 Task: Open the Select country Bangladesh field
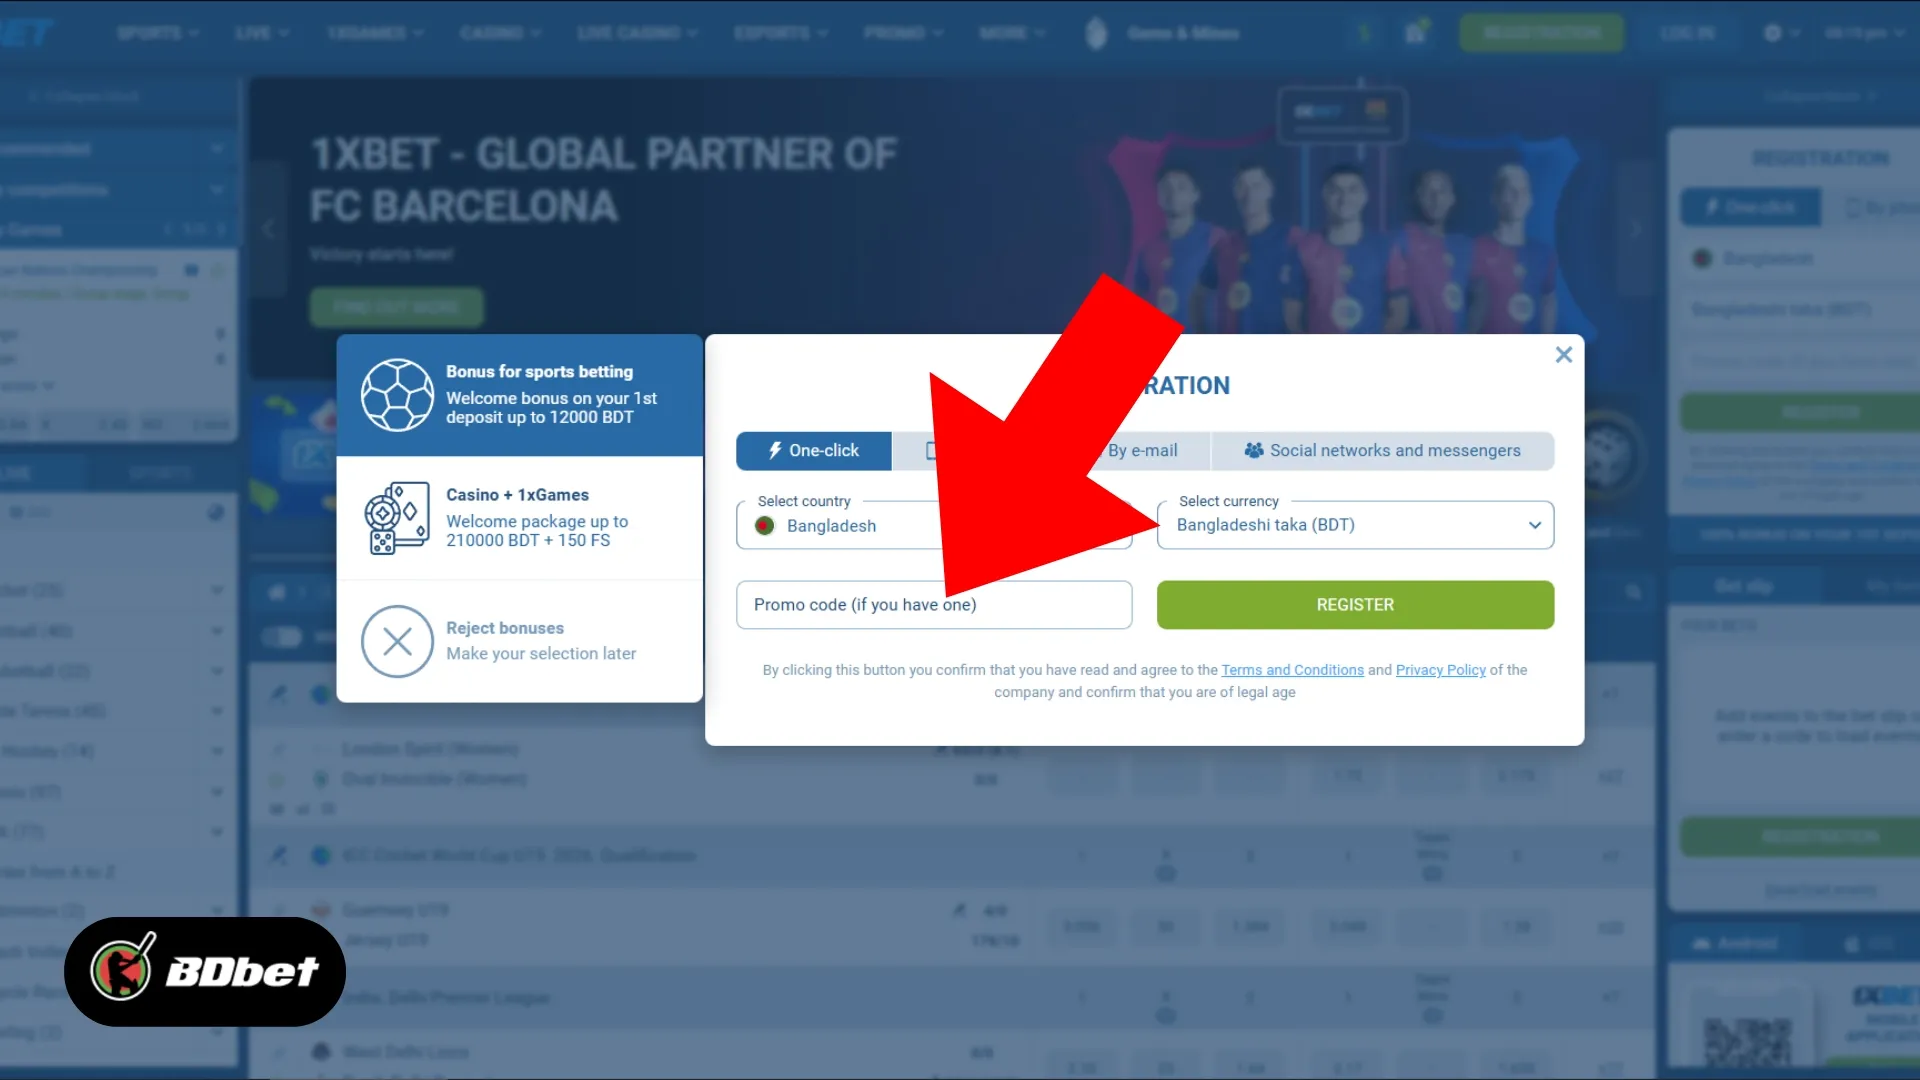[x=934, y=526]
